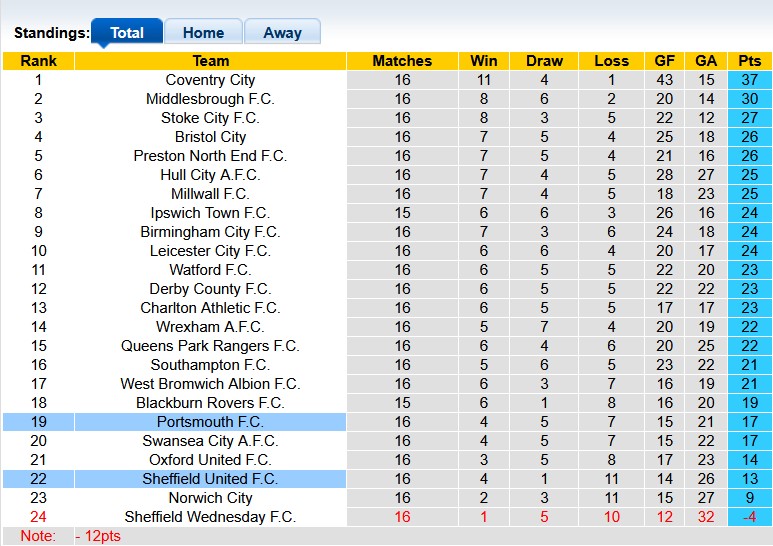
Task: Click the Ipswich Town F.C. entry
Action: click(x=210, y=213)
